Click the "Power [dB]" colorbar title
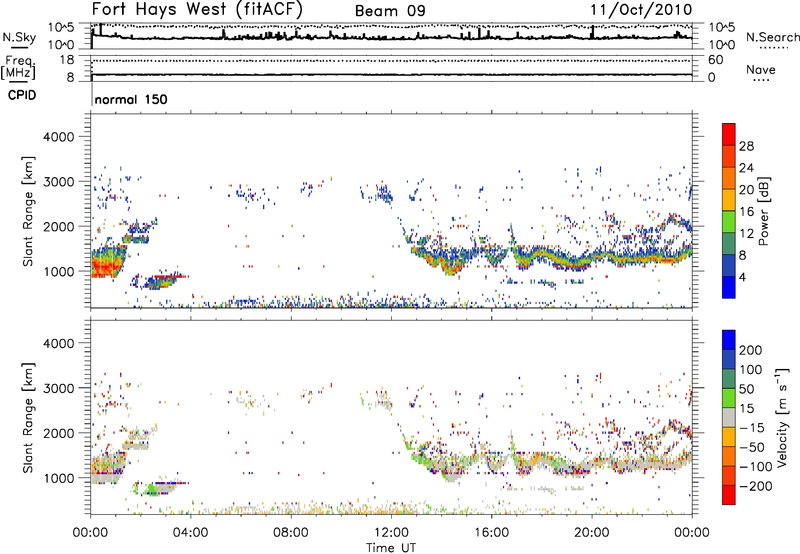This screenshot has height=554, width=800. (764, 211)
